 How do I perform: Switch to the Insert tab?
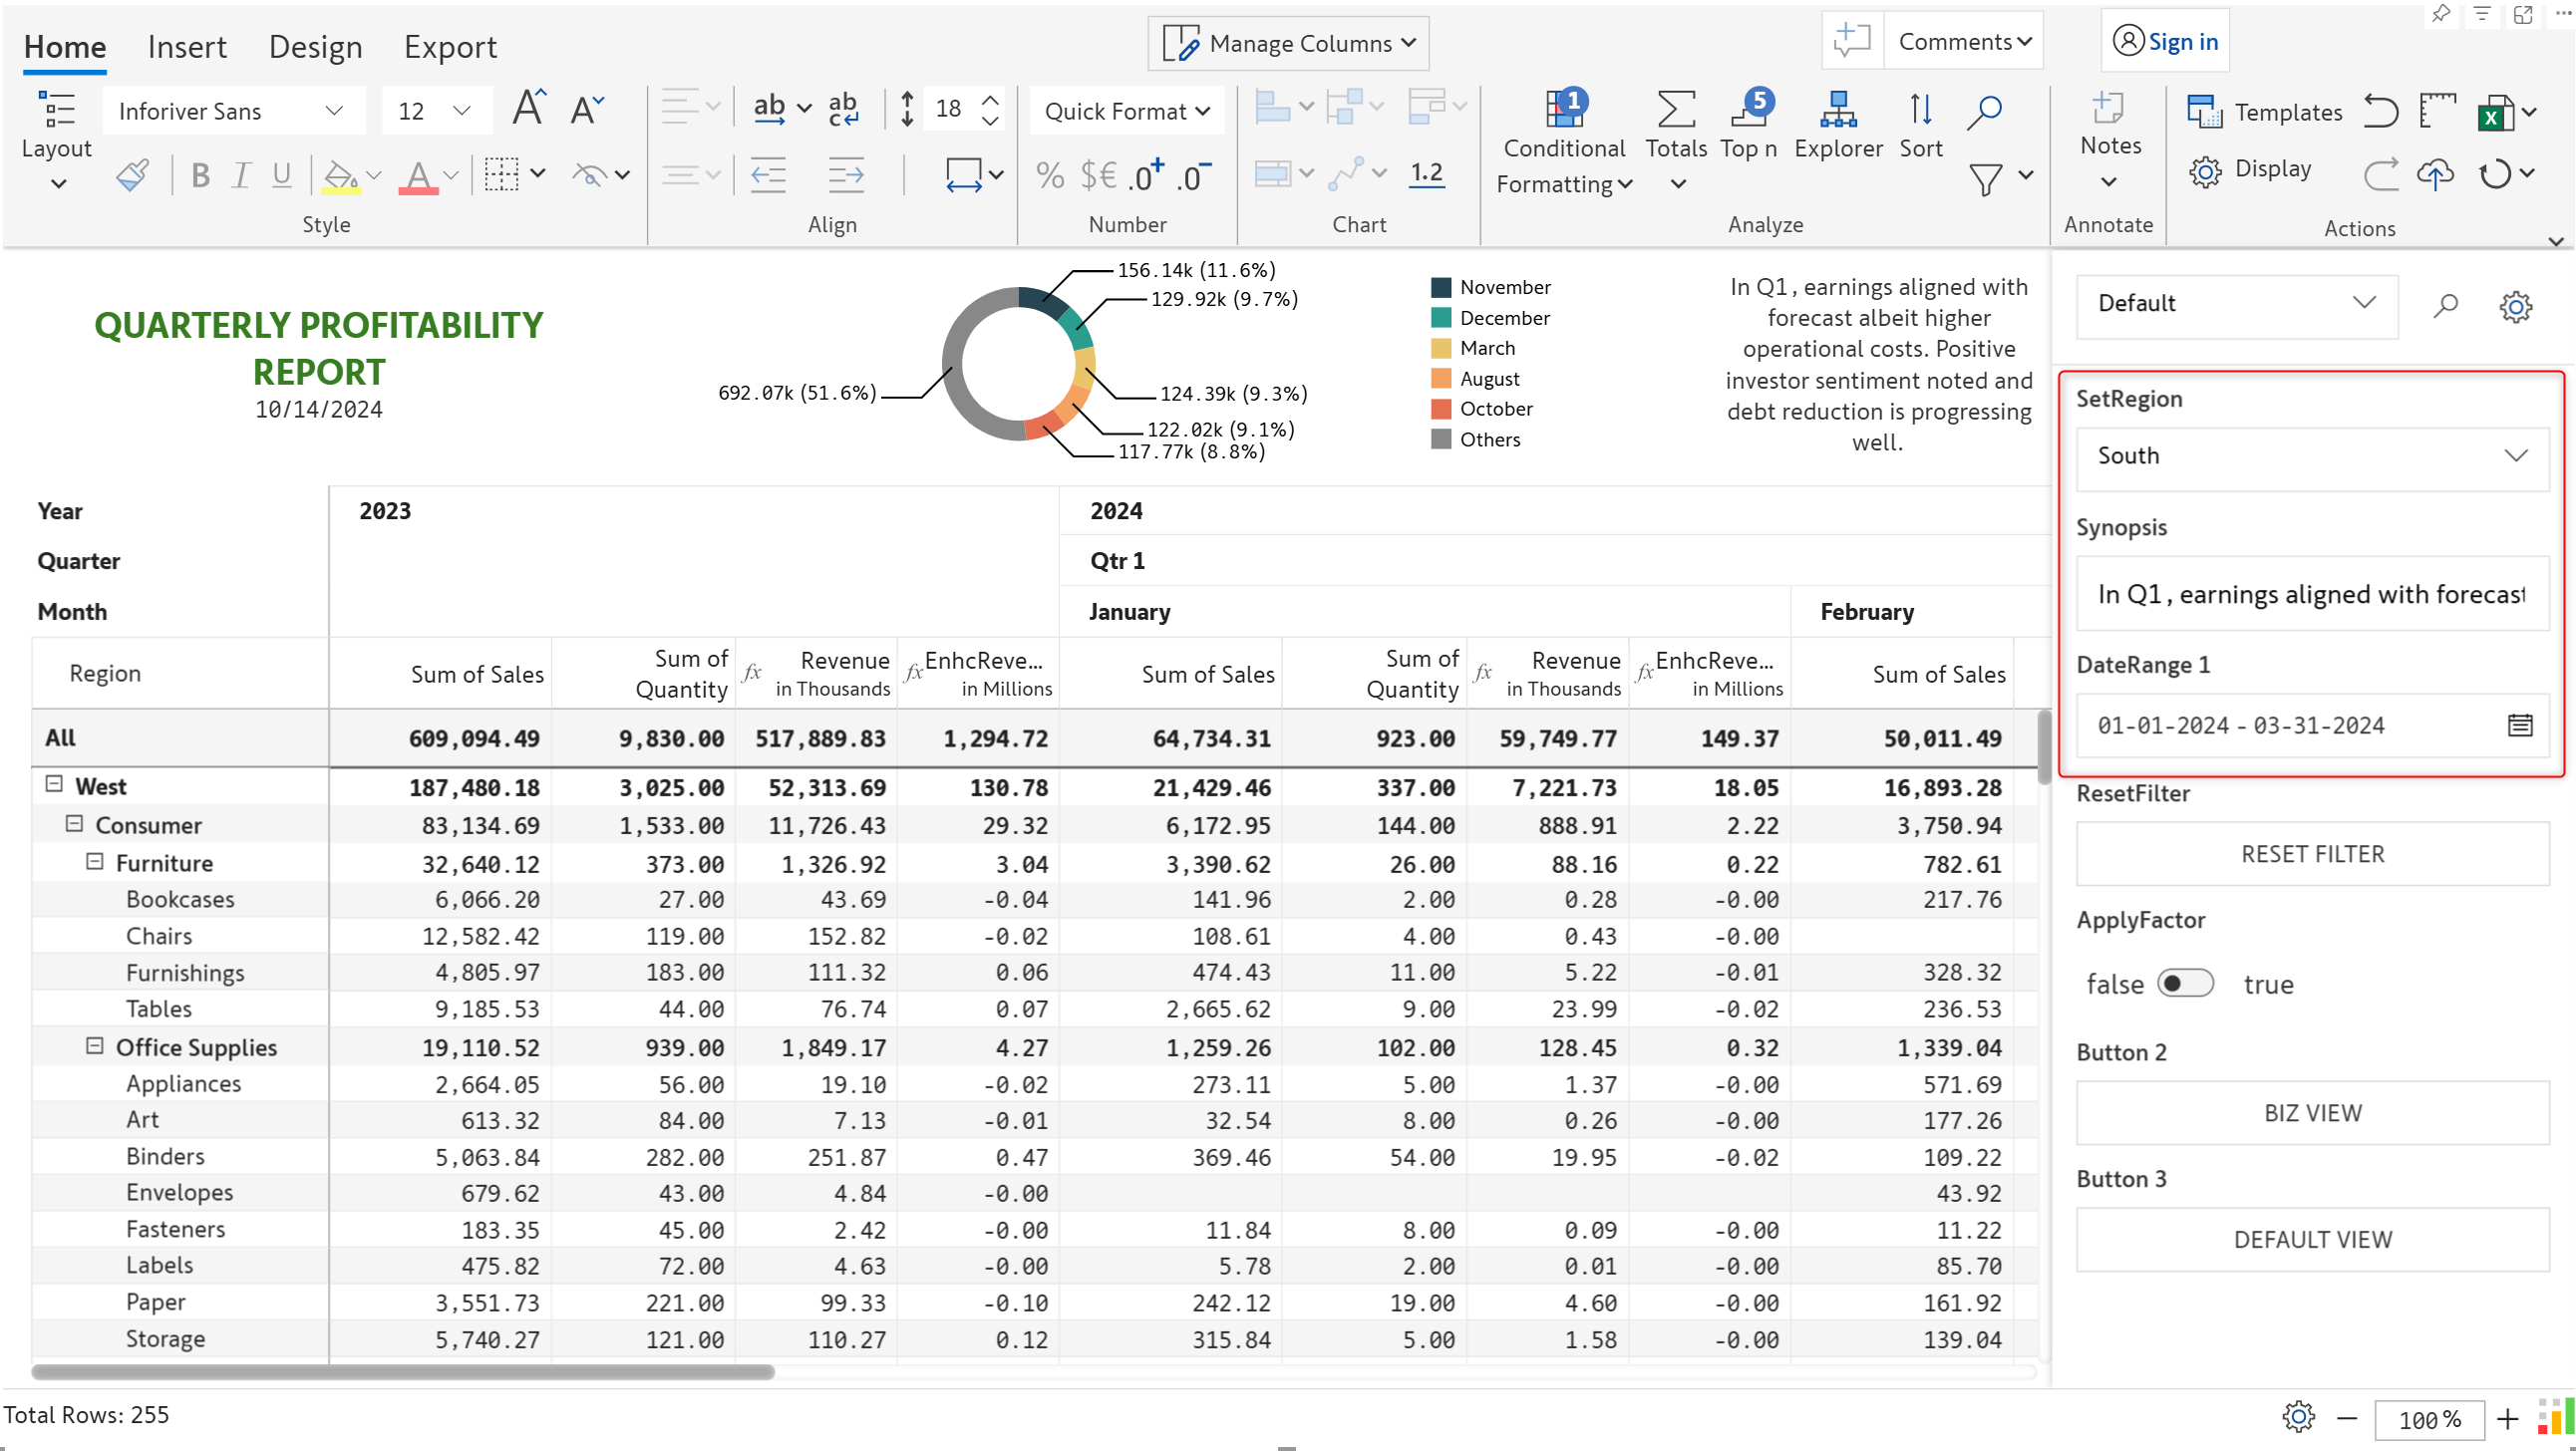point(187,47)
